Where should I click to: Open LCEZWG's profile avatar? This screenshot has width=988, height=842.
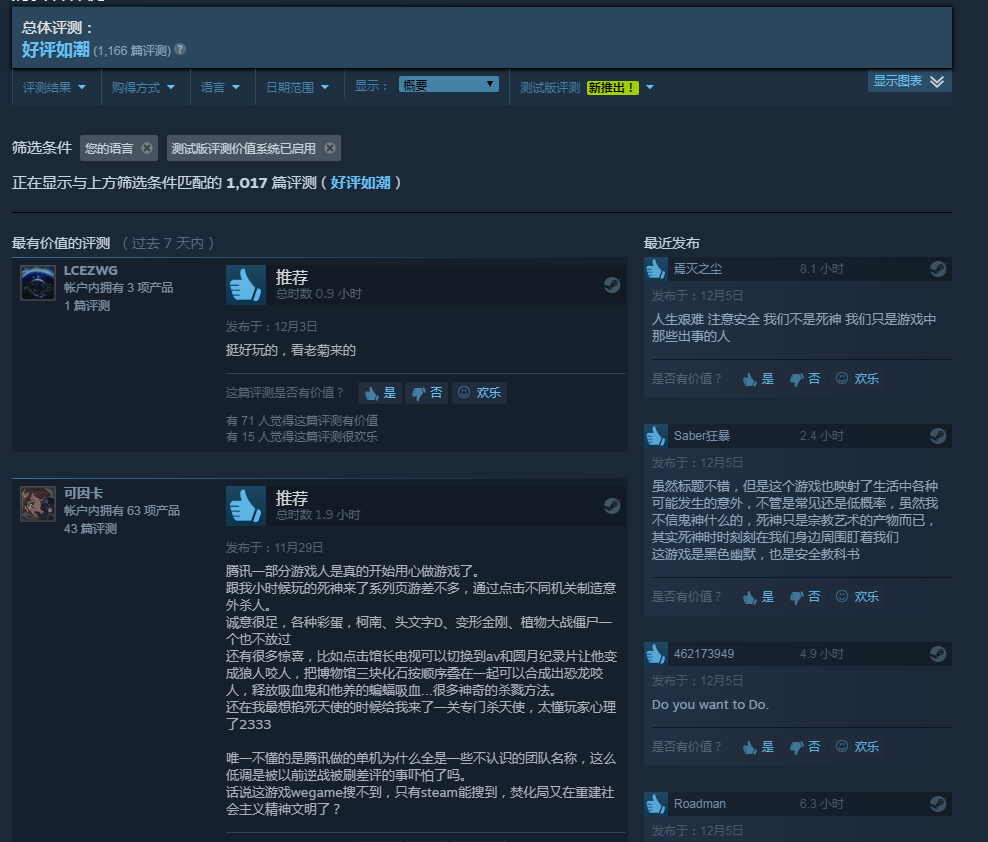click(38, 282)
